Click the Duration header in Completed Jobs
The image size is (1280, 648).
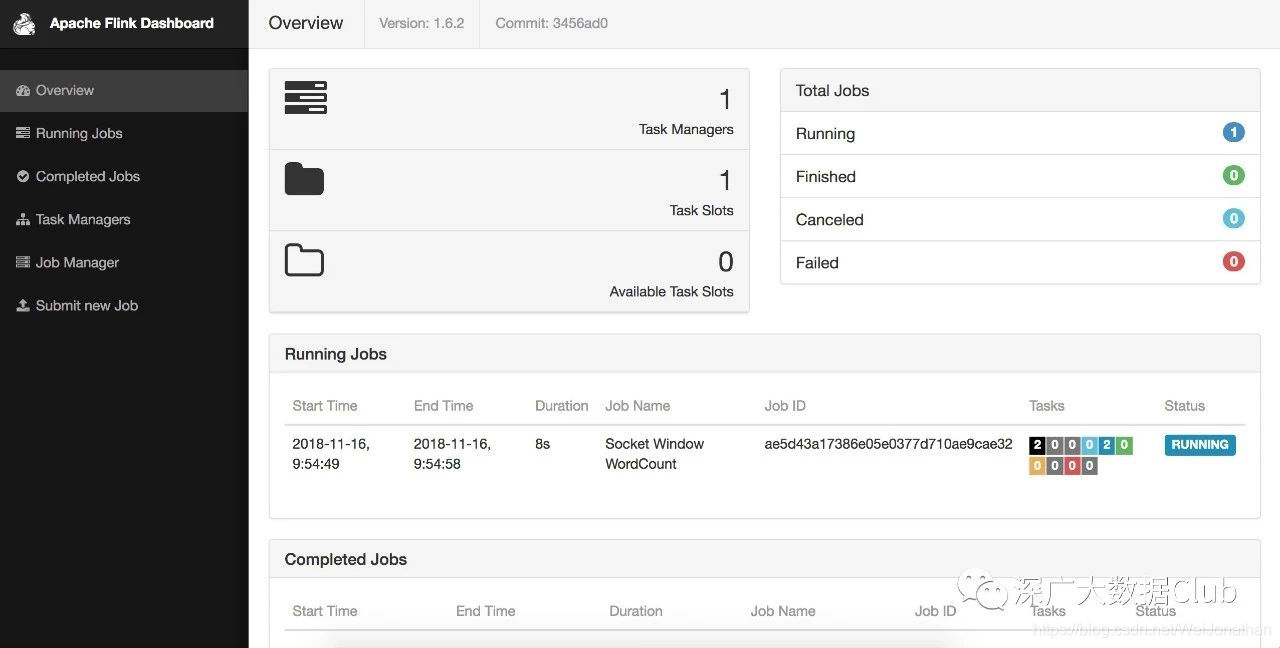(x=635, y=611)
